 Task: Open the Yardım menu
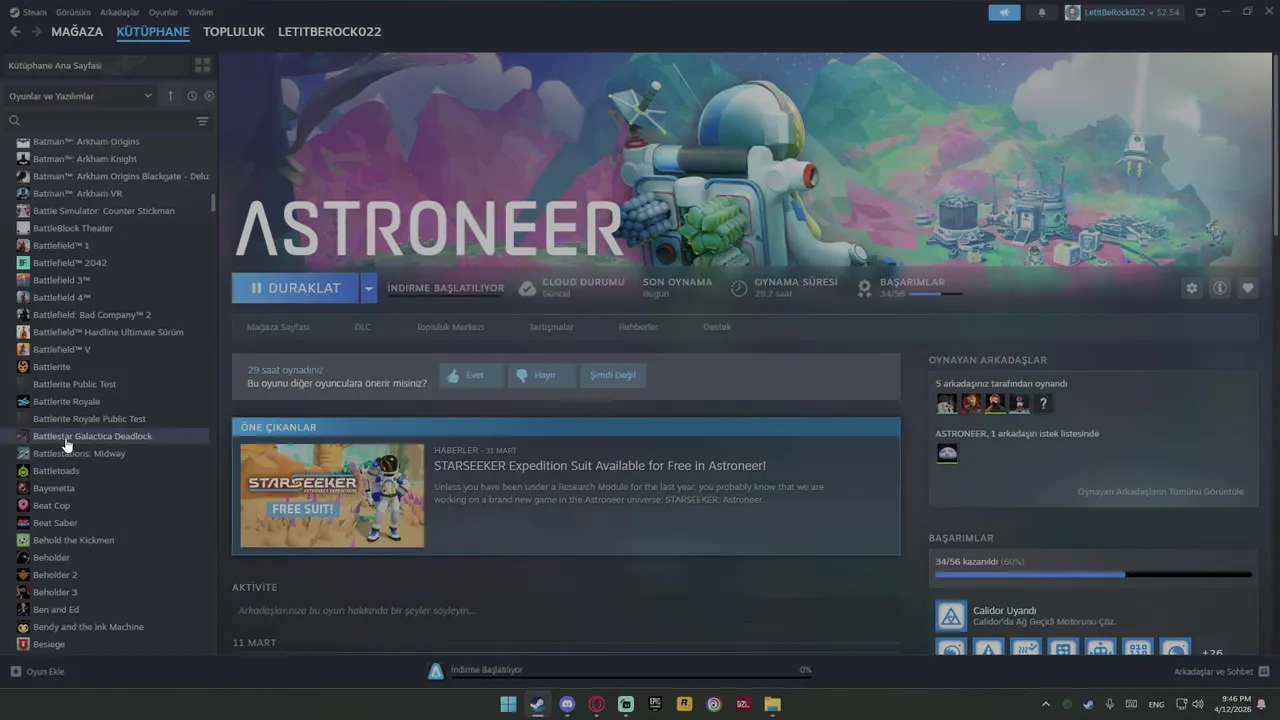pyautogui.click(x=200, y=12)
